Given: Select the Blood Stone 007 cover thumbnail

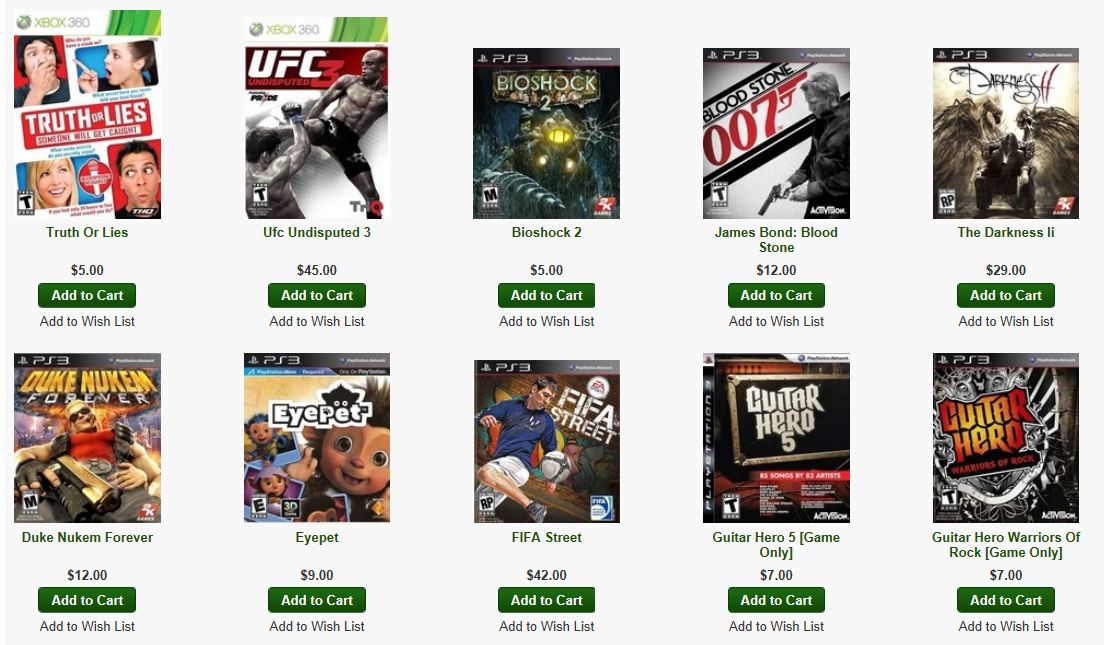Looking at the screenshot, I should coord(776,133).
